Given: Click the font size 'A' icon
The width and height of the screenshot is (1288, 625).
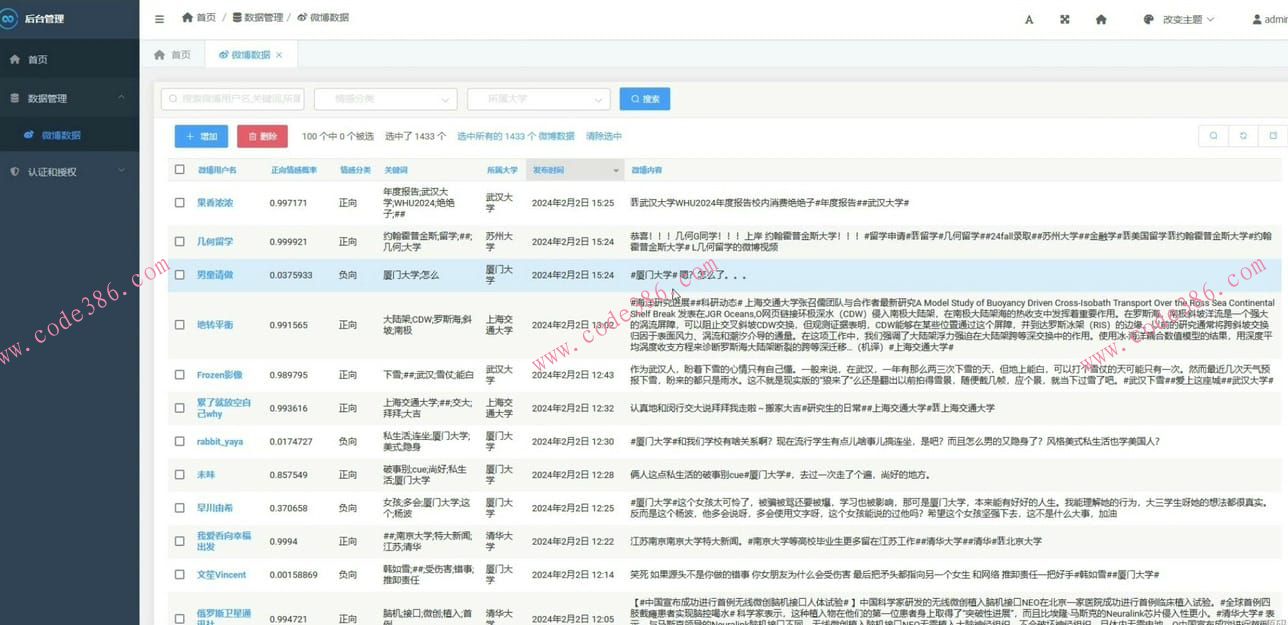Looking at the screenshot, I should click(x=1029, y=17).
